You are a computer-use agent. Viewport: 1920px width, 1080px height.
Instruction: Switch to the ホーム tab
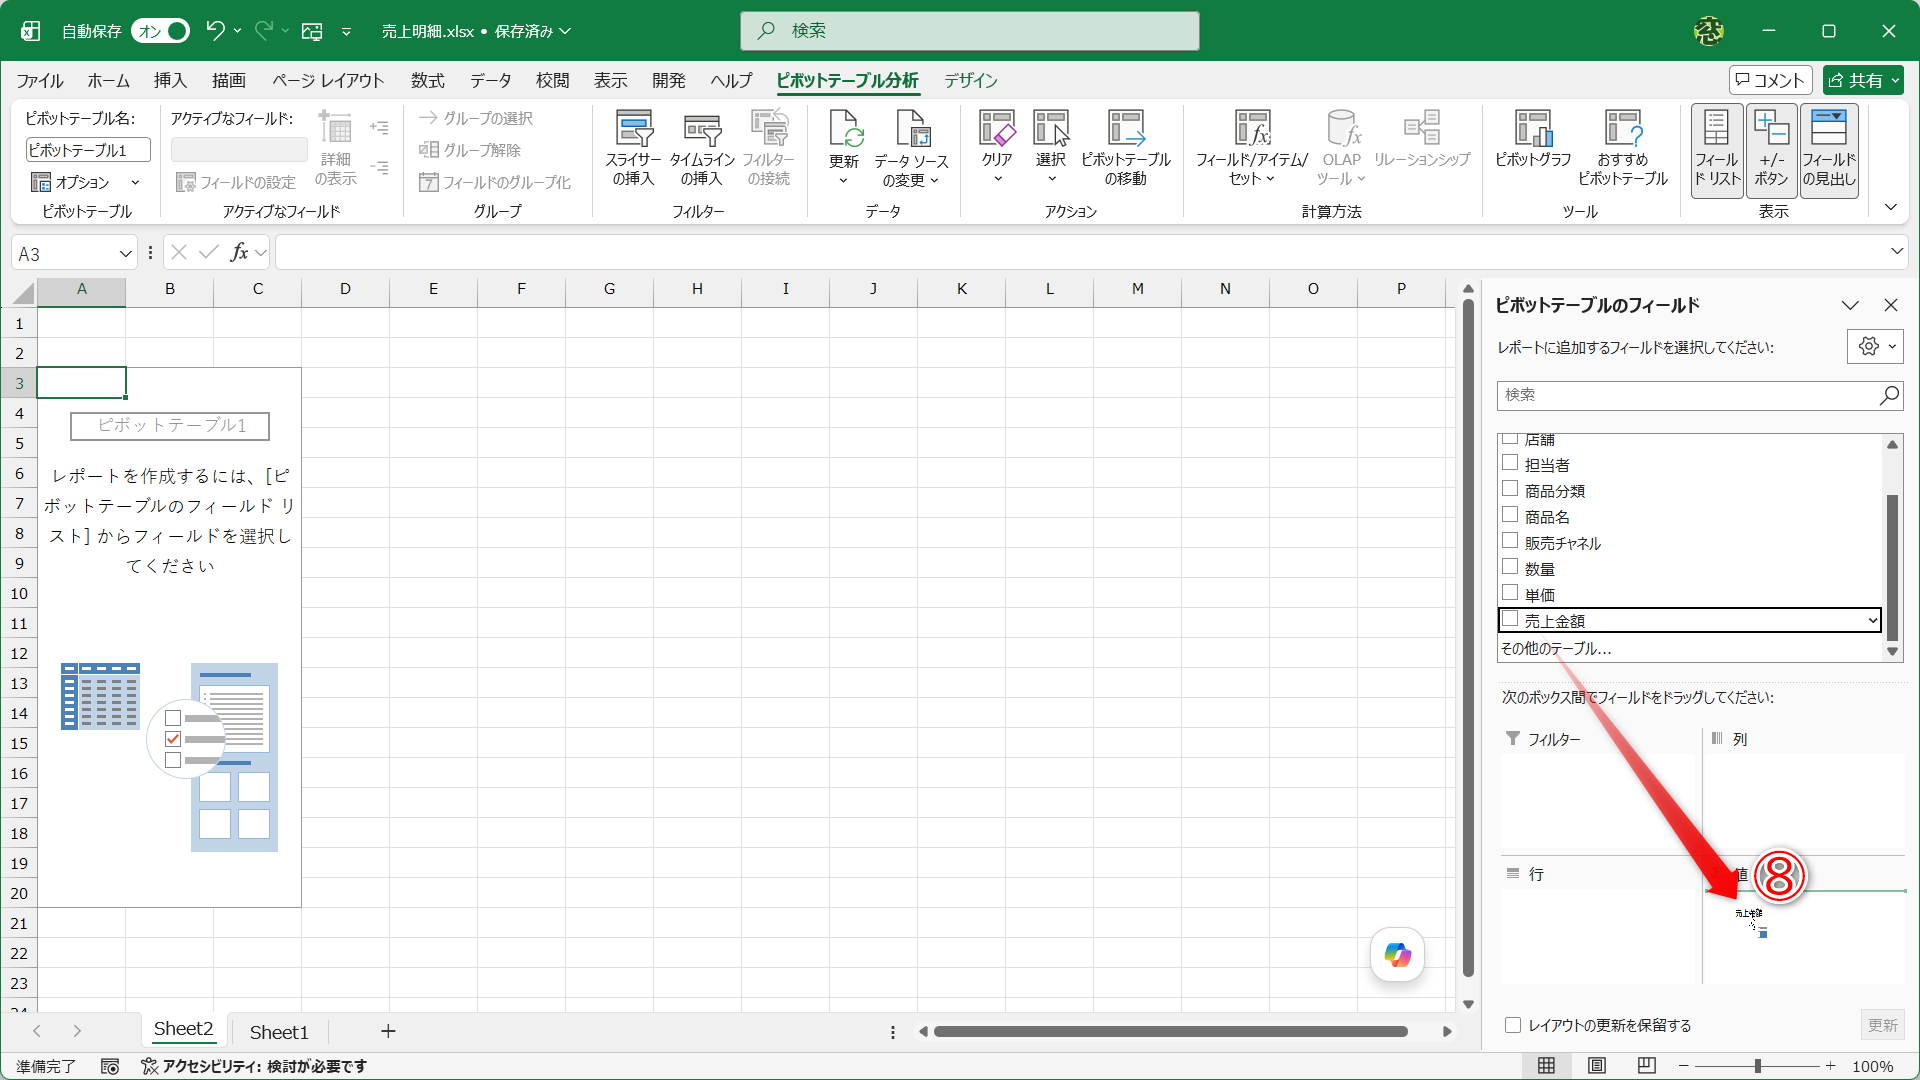coord(108,81)
